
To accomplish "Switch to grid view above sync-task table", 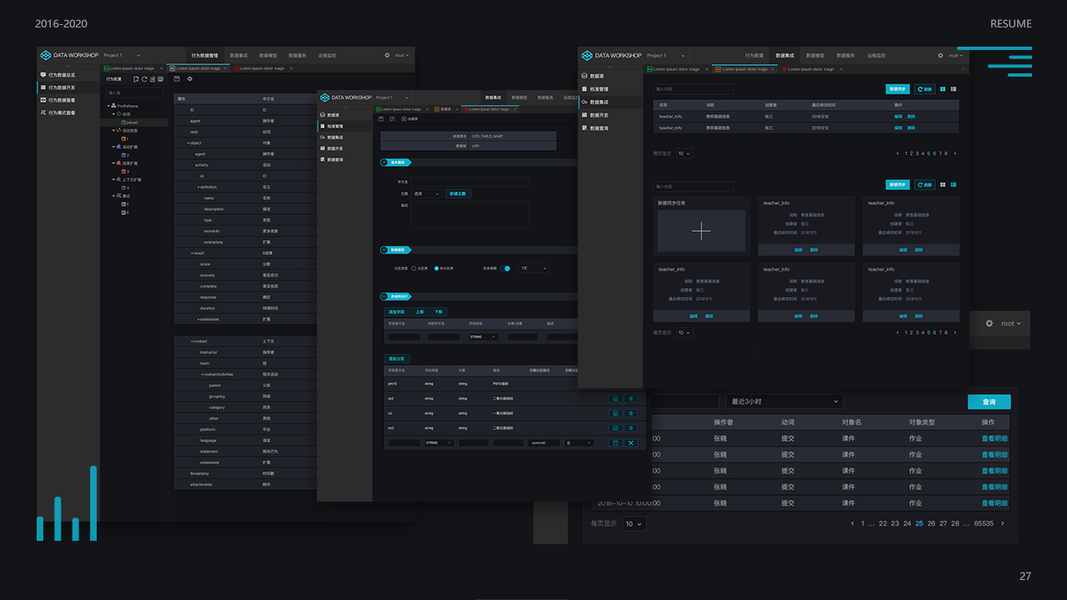I will 942,89.
